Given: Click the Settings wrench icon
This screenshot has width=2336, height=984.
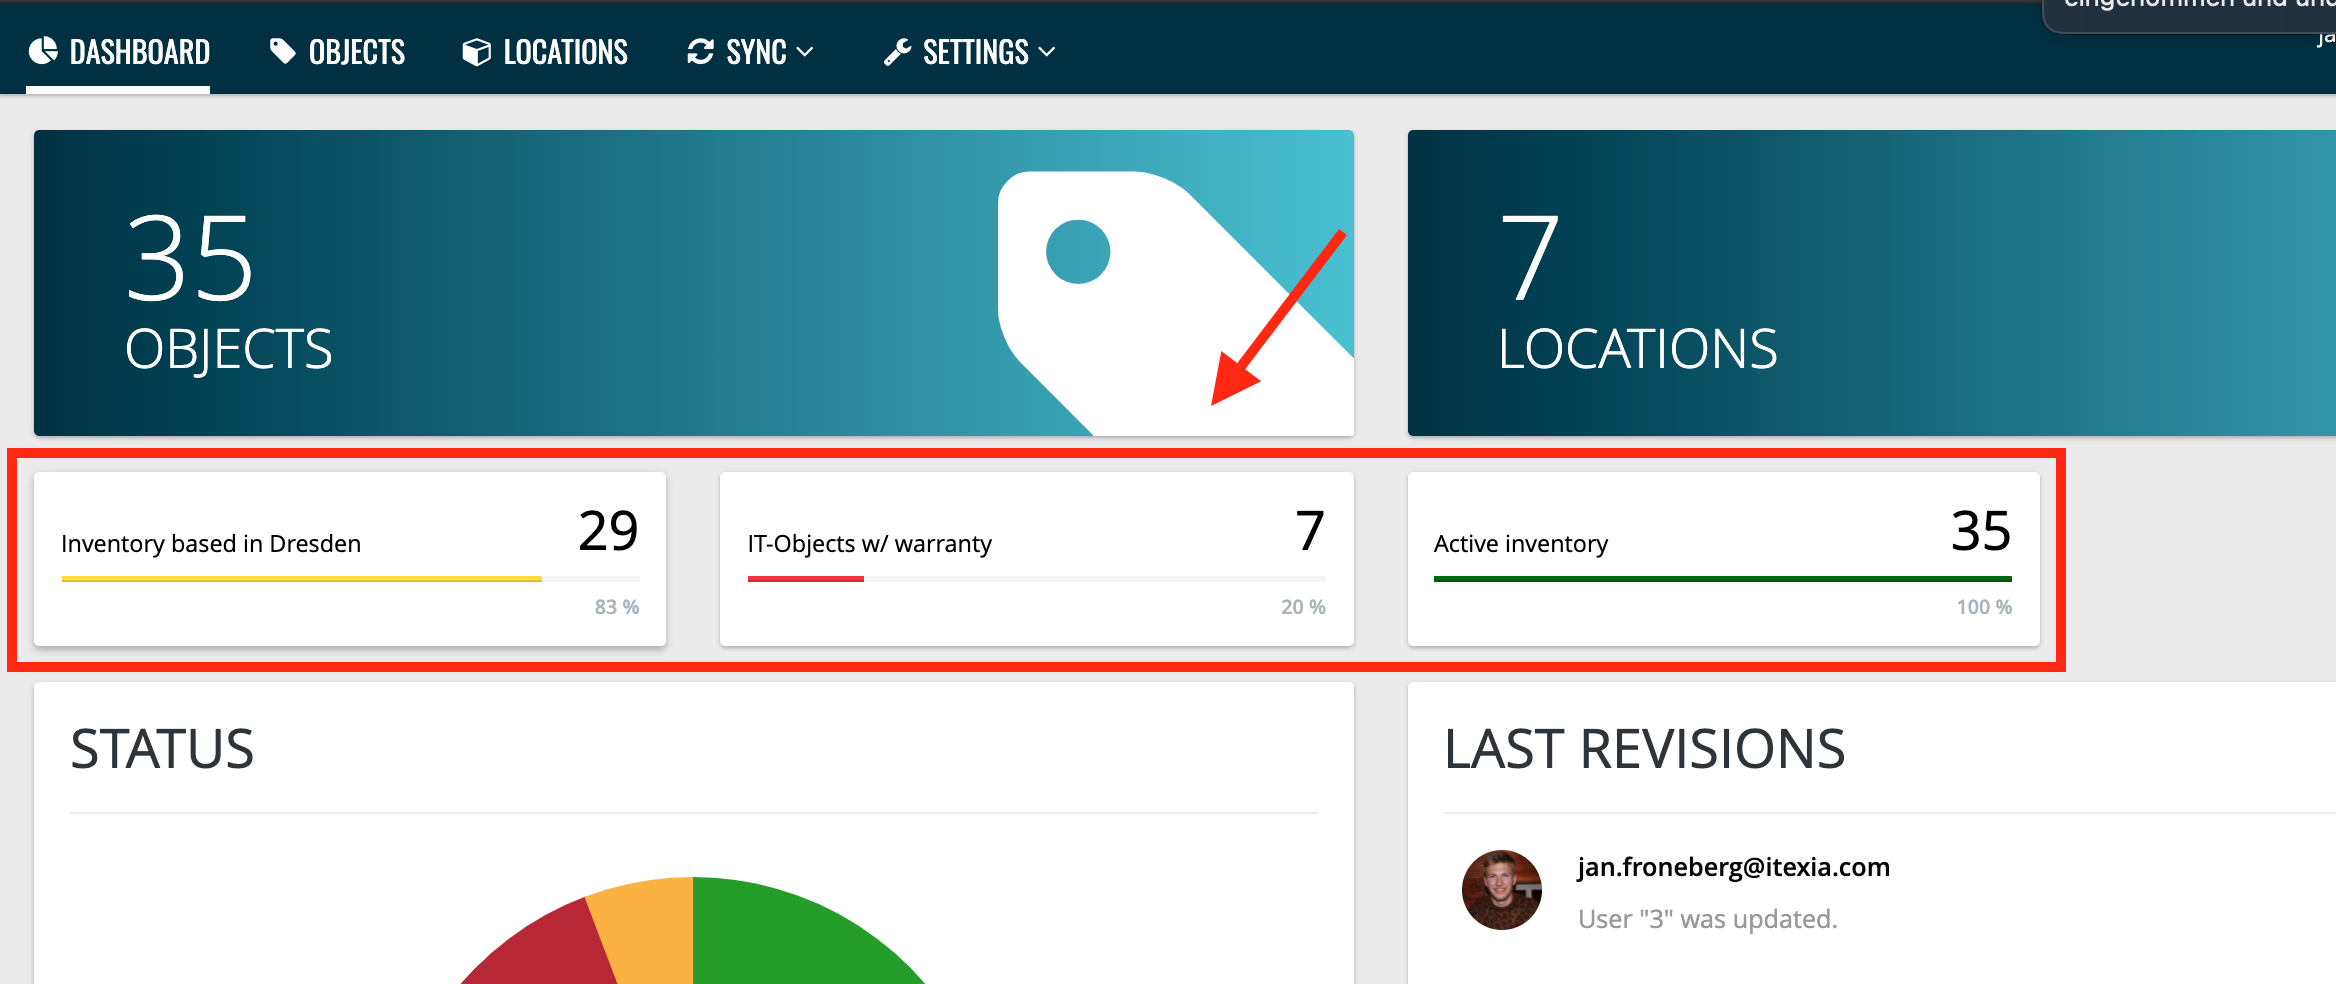Looking at the screenshot, I should coord(897,52).
